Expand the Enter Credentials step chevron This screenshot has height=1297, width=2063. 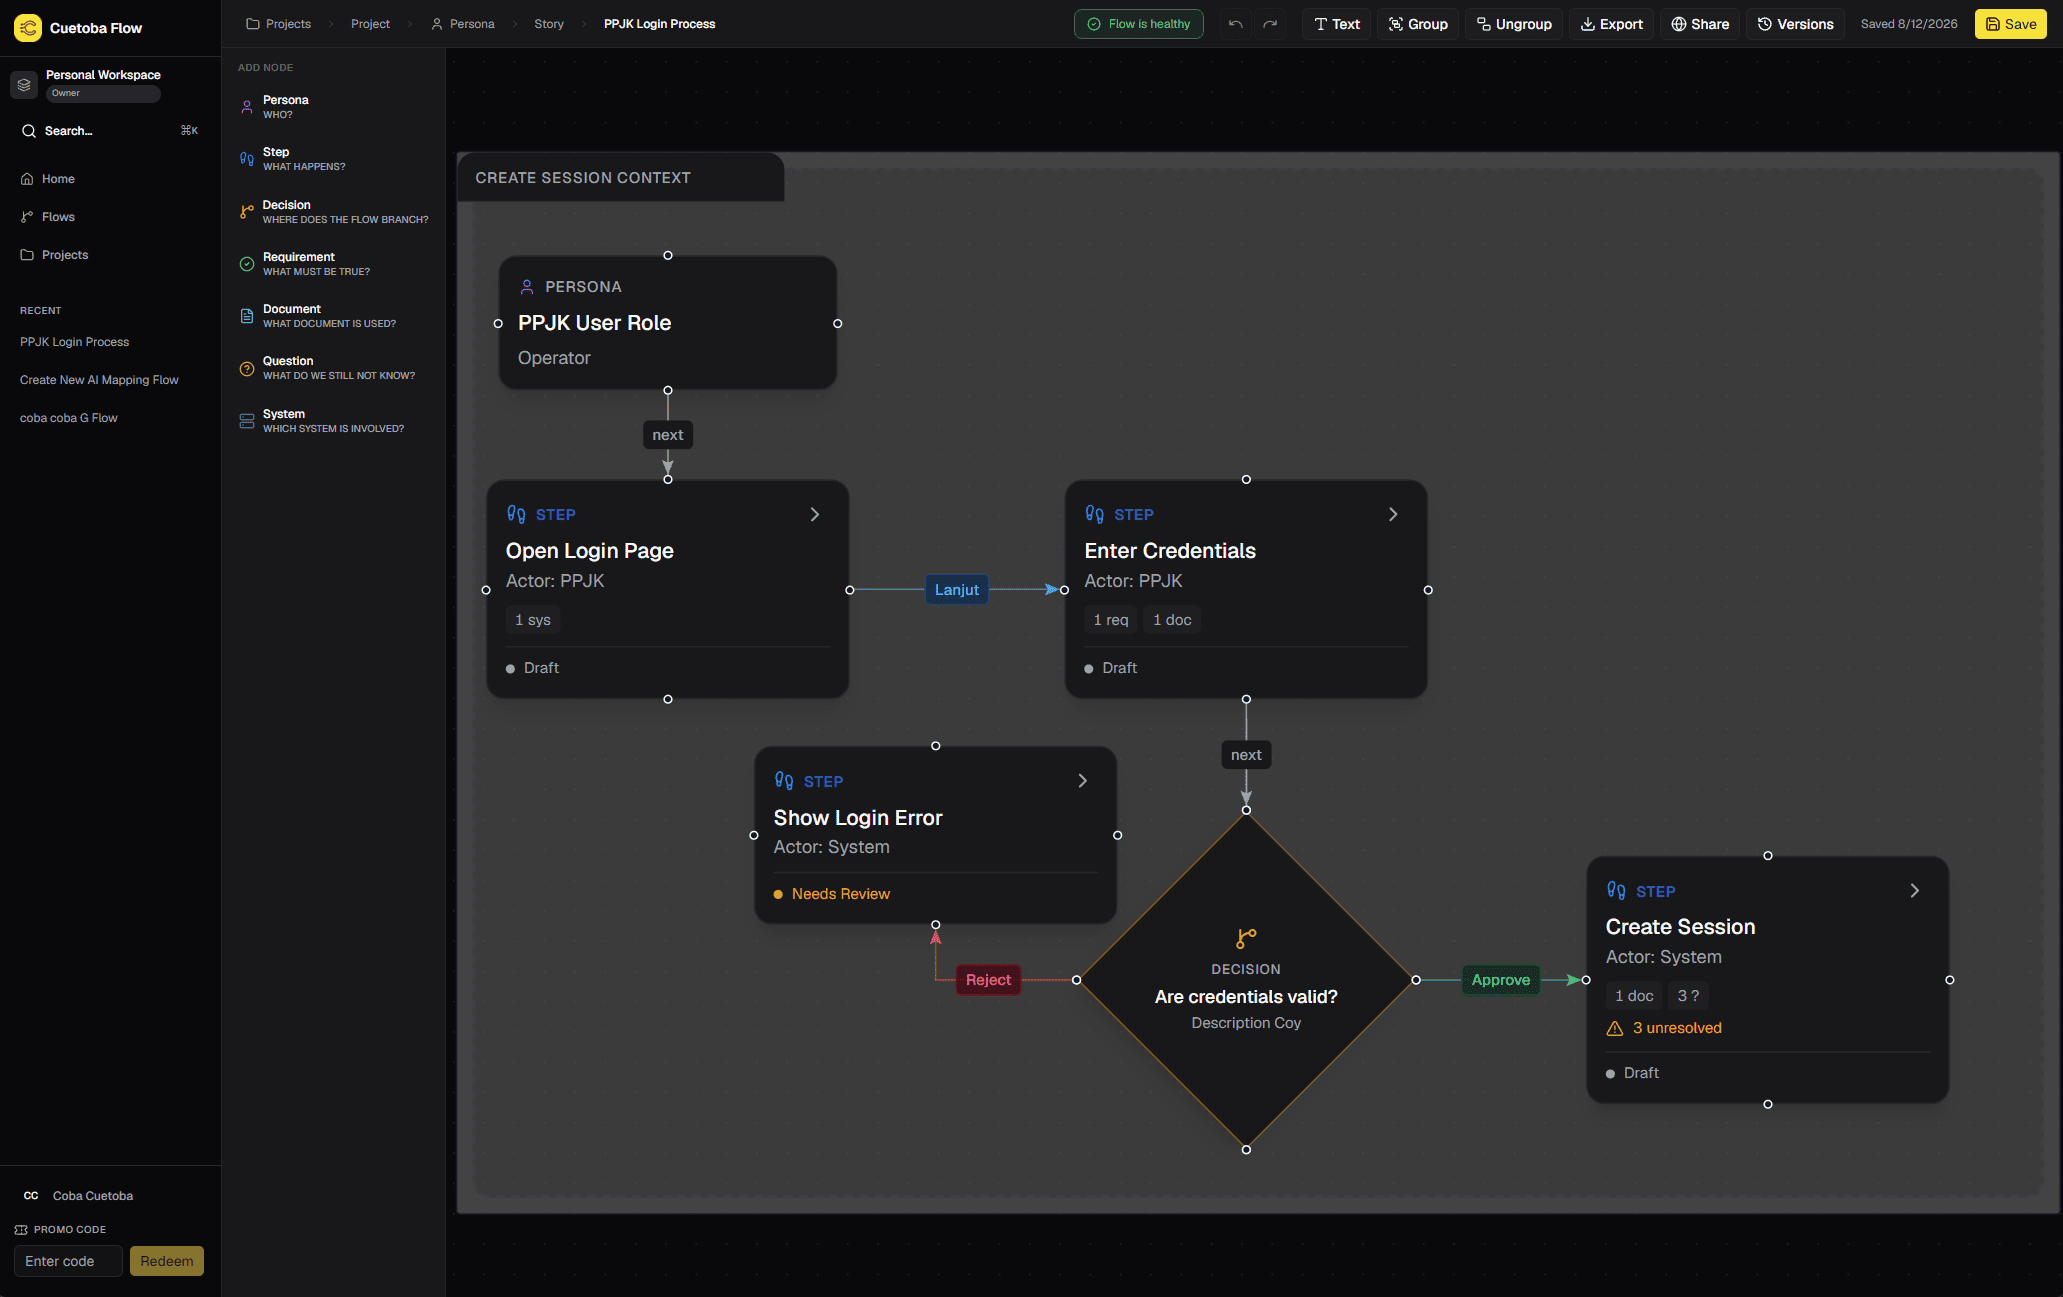tap(1393, 514)
